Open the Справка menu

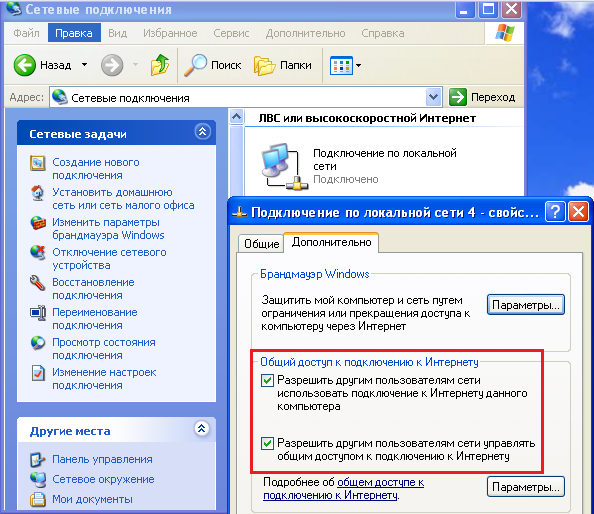point(383,33)
